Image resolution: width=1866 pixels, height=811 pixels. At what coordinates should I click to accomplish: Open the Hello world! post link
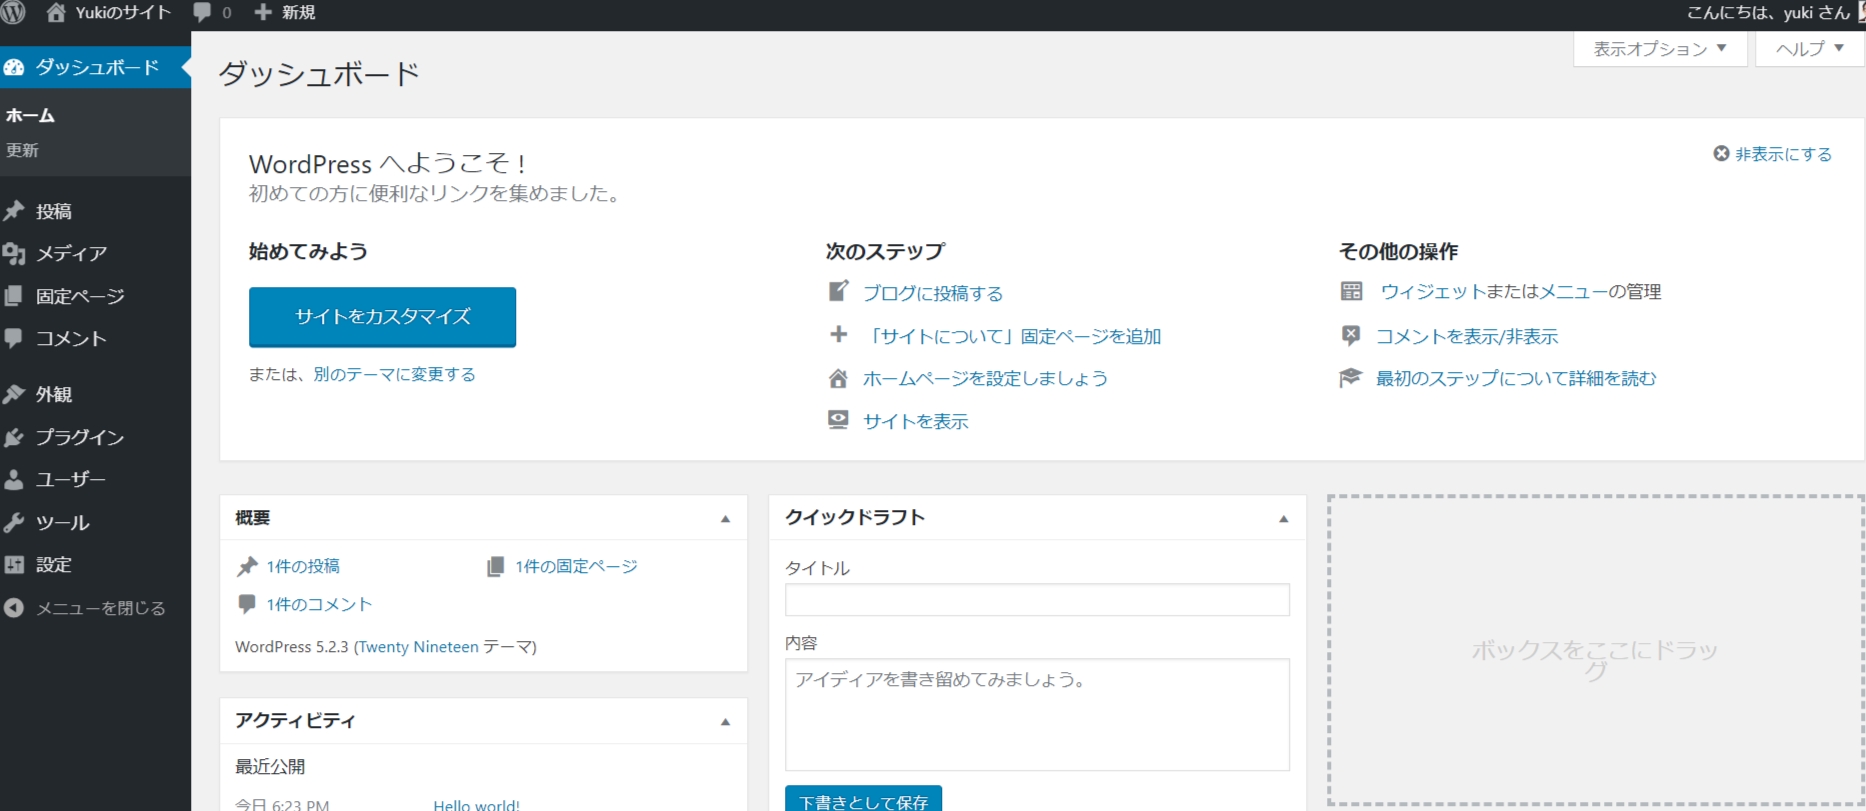[x=476, y=805]
